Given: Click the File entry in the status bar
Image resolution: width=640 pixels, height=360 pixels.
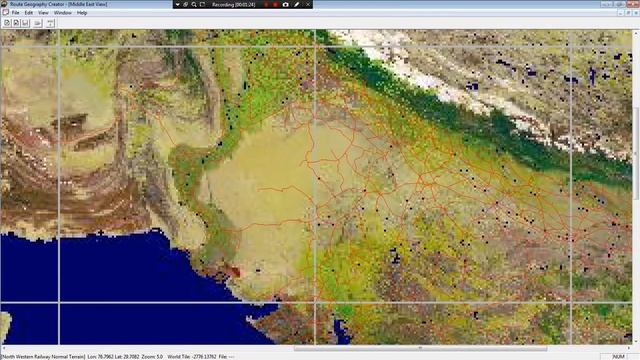Looking at the screenshot, I should pyautogui.click(x=226, y=357).
